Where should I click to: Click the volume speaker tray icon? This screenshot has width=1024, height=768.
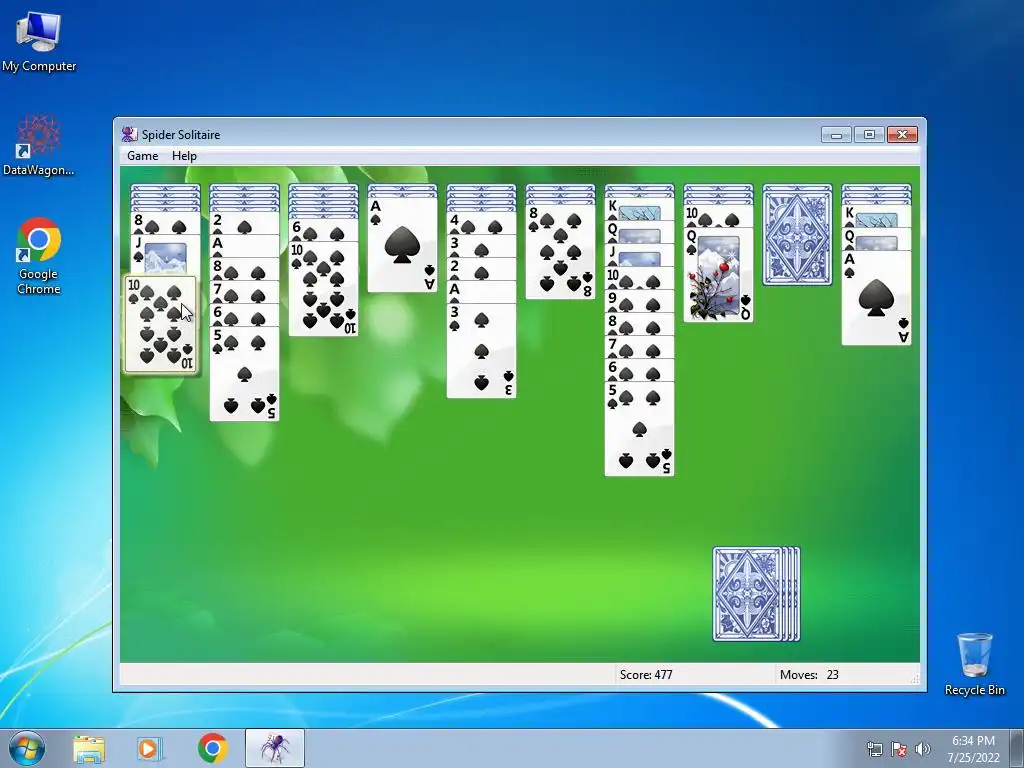923,748
